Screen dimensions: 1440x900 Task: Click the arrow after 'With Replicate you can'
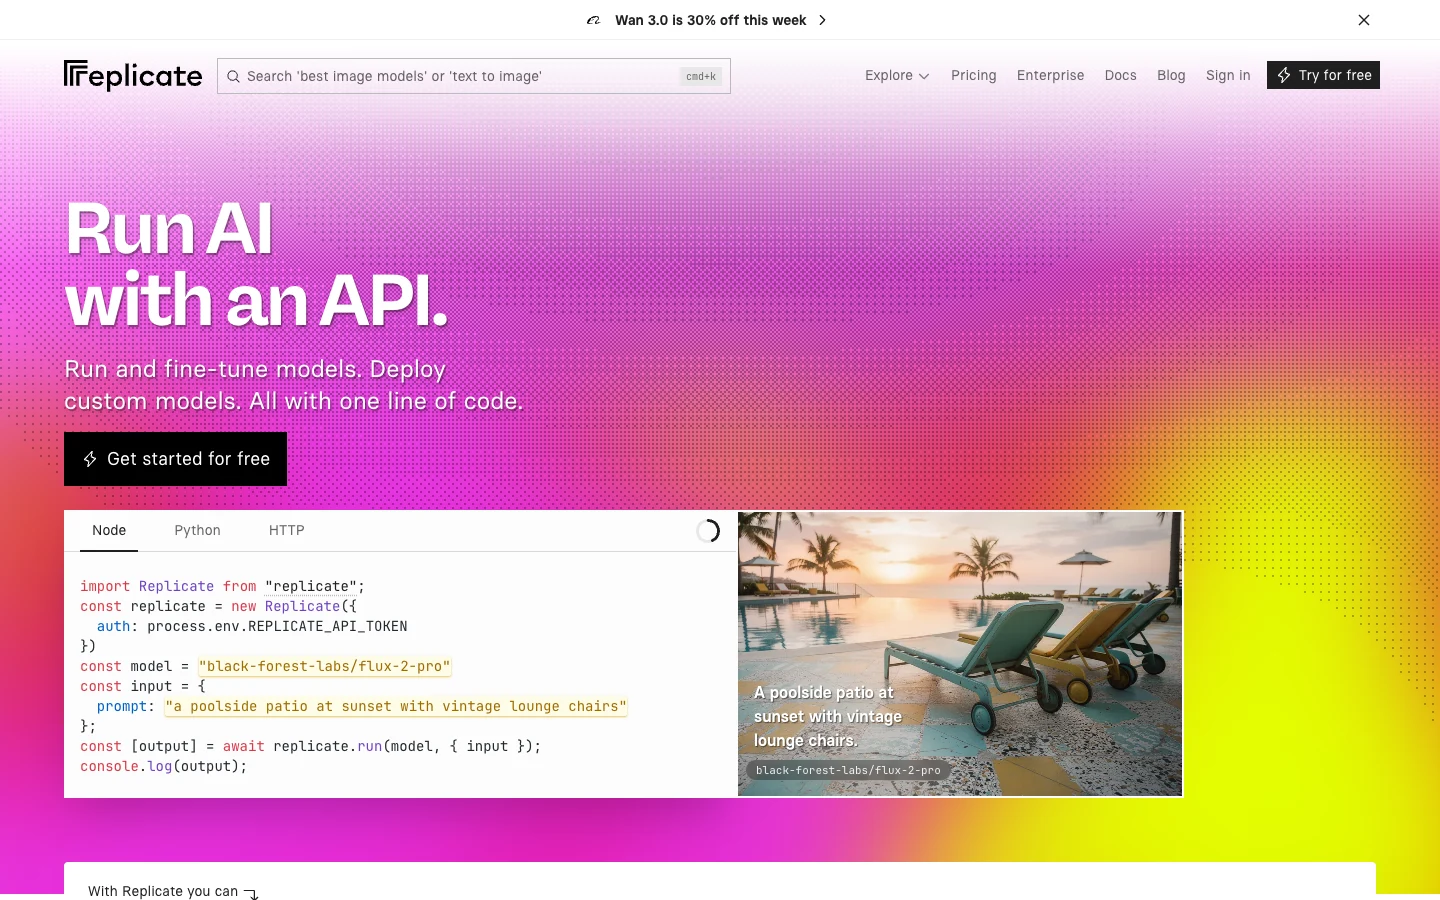[x=251, y=893]
